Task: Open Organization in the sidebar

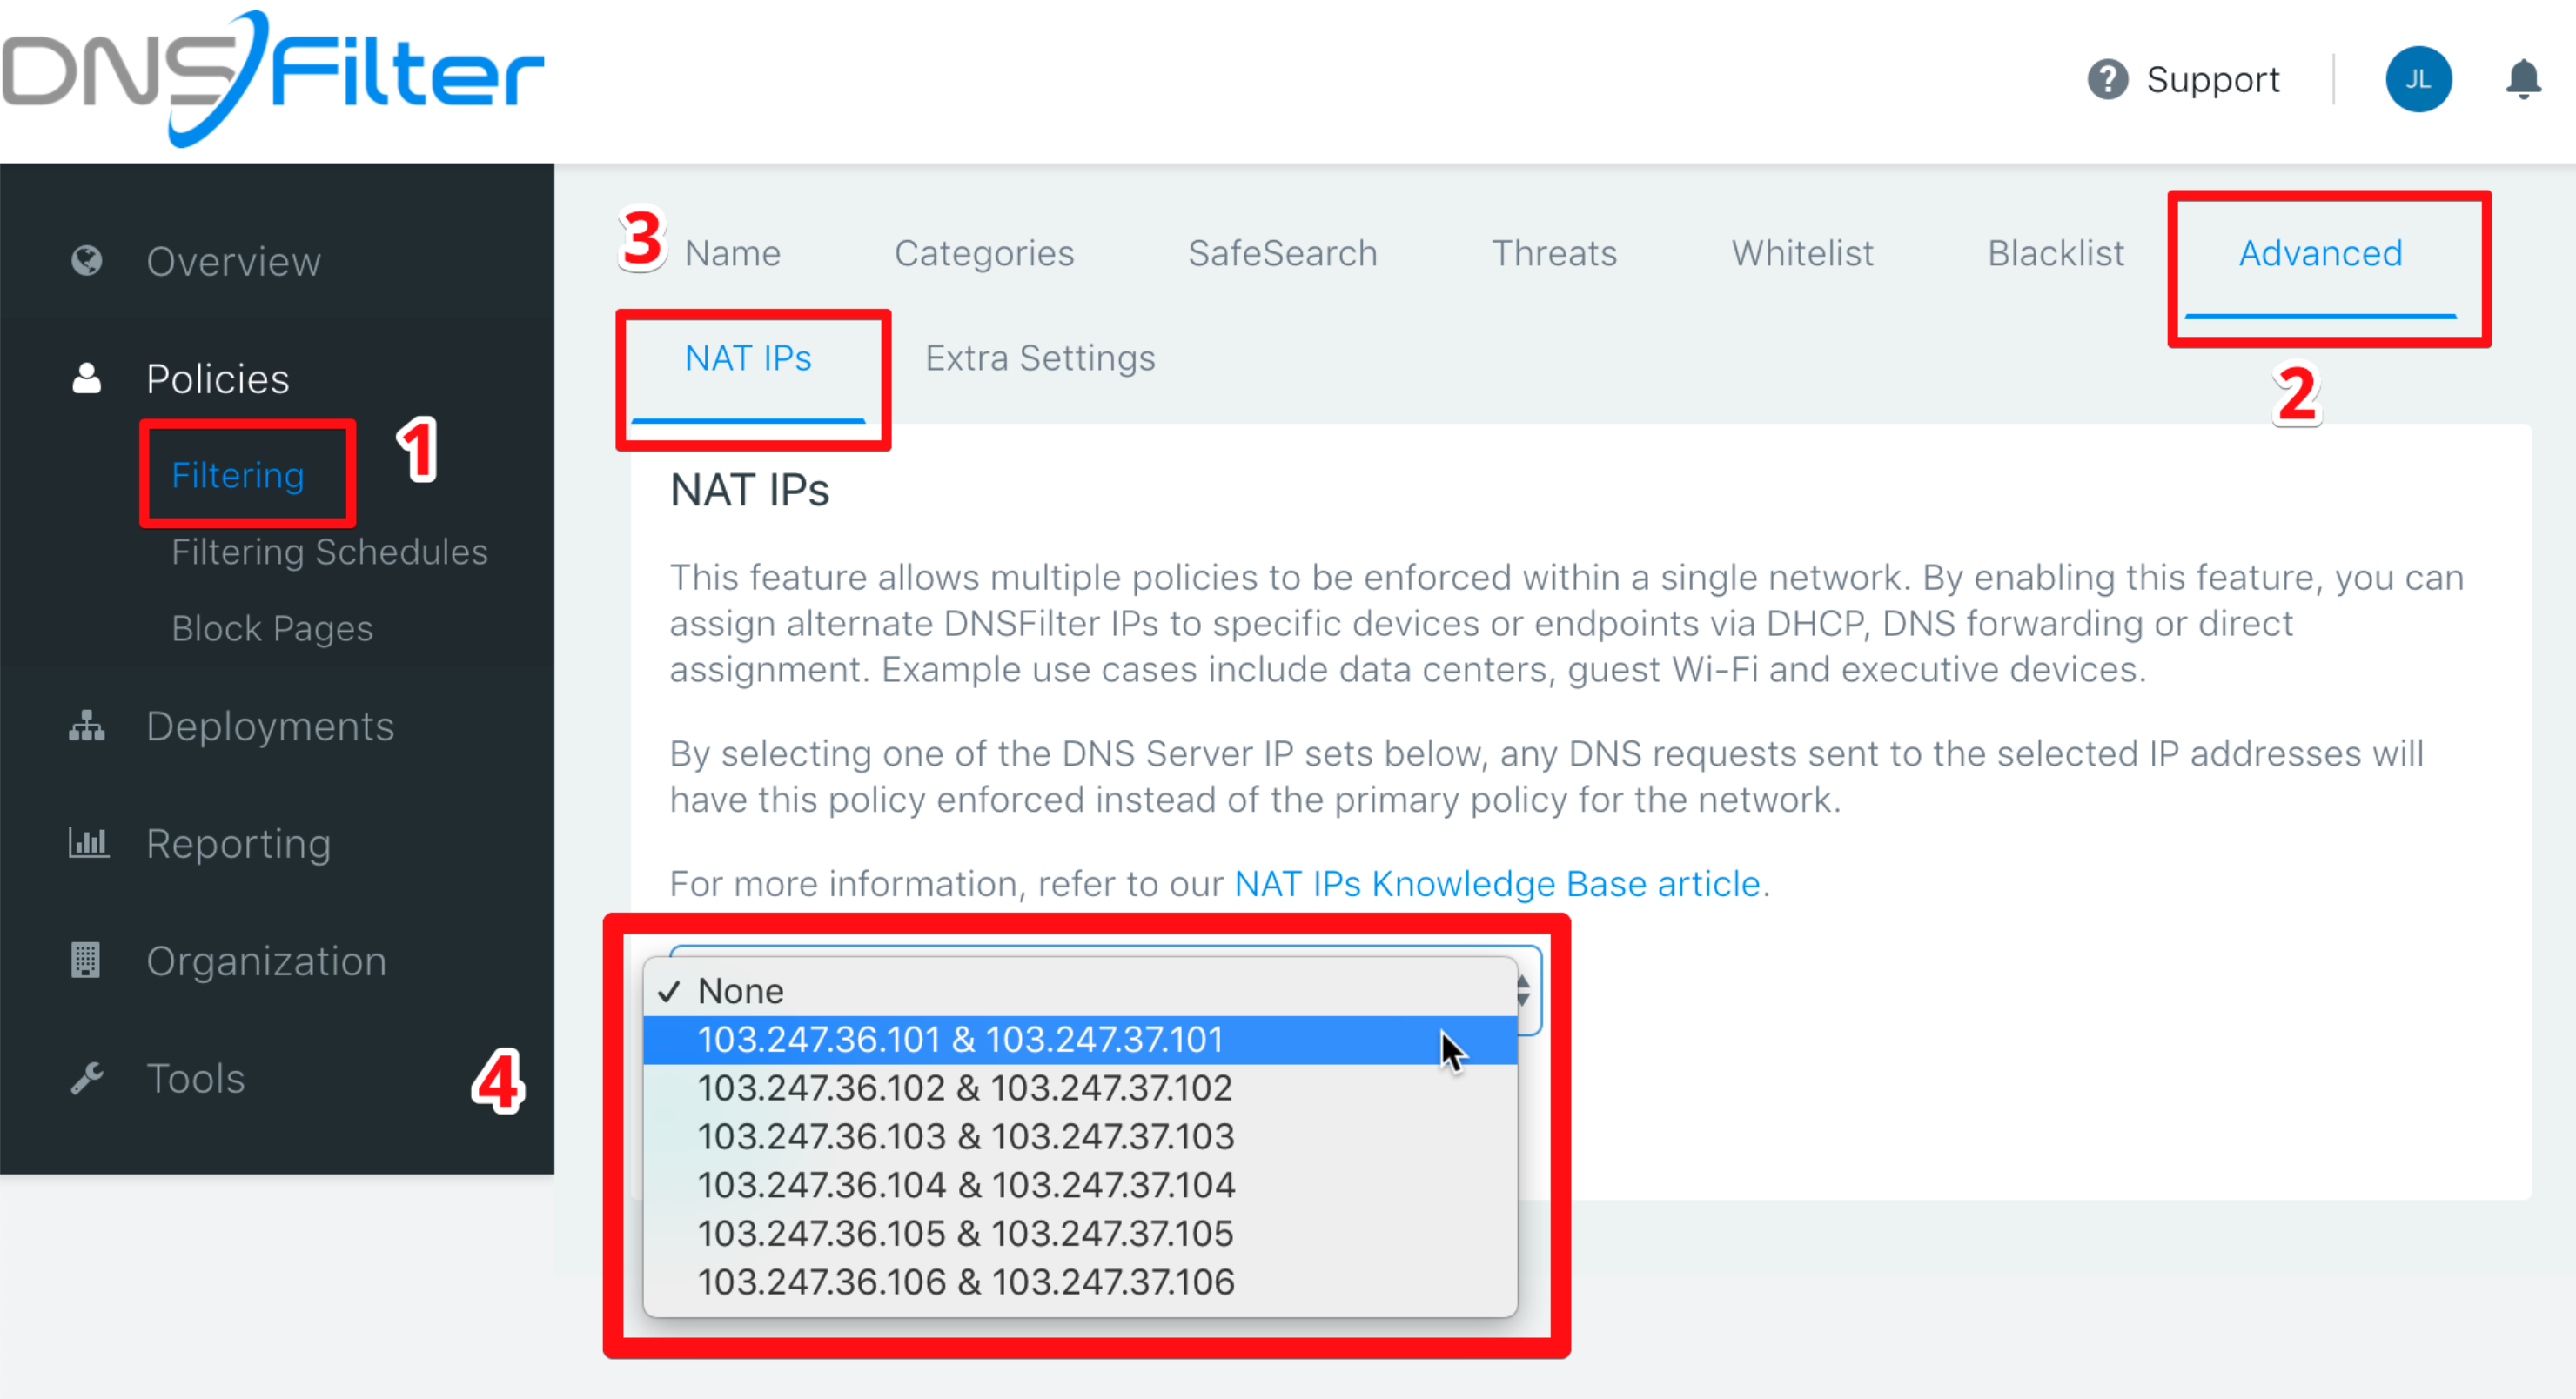Action: pyautogui.click(x=266, y=961)
